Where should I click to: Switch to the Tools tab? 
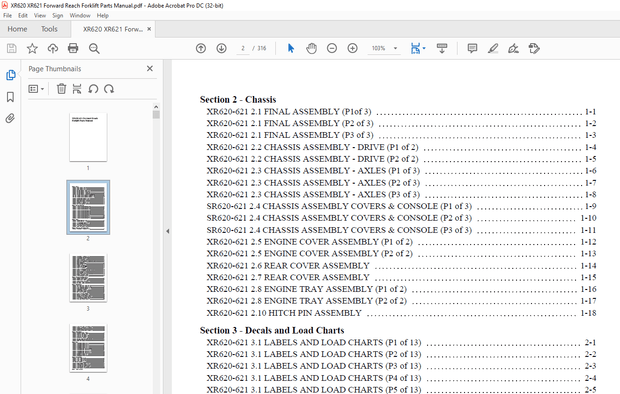tap(49, 29)
